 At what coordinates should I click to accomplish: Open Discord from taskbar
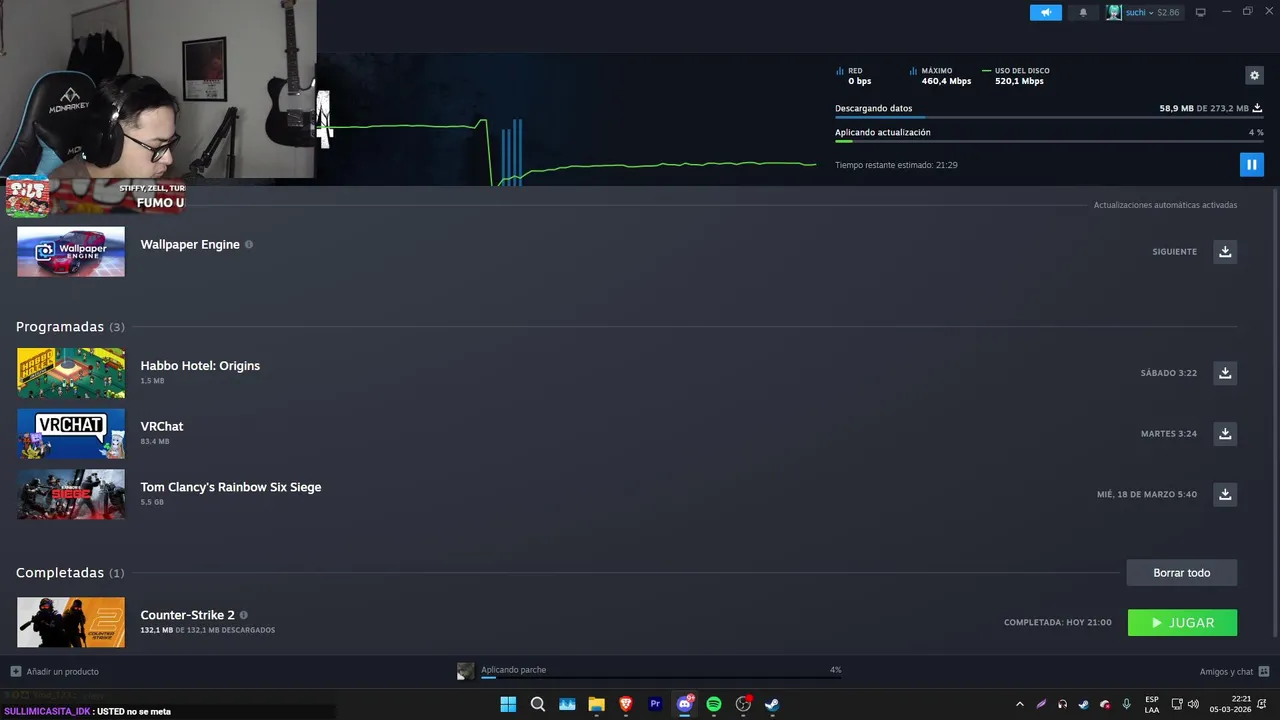coord(685,704)
